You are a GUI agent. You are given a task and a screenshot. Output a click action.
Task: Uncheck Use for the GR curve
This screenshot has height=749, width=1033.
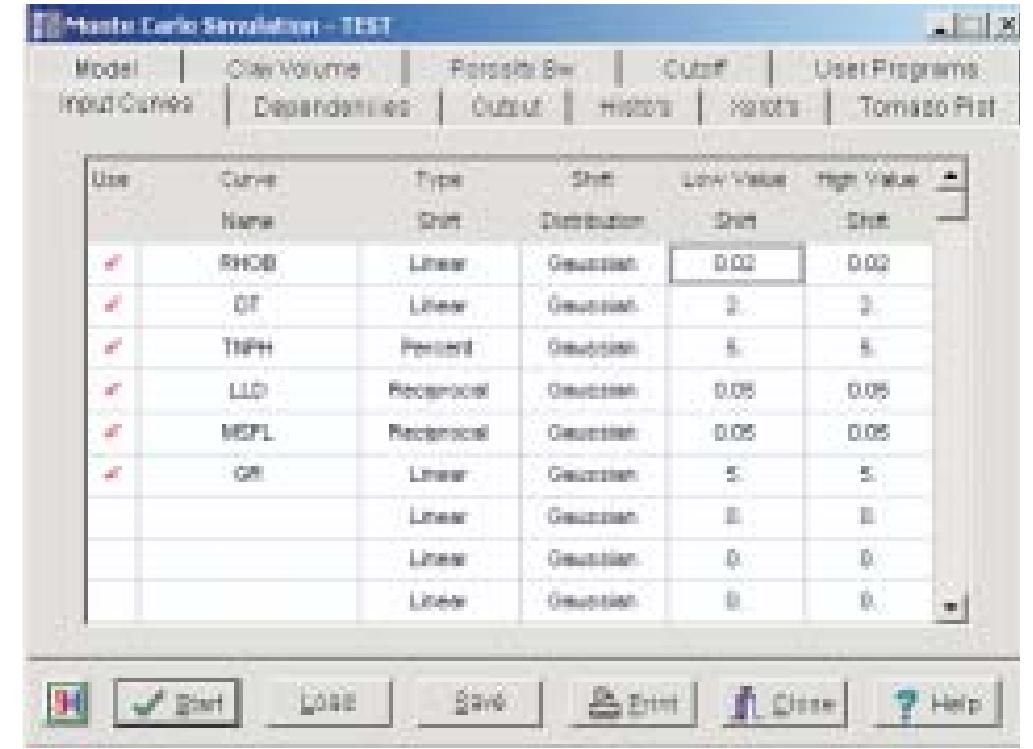click(x=113, y=474)
